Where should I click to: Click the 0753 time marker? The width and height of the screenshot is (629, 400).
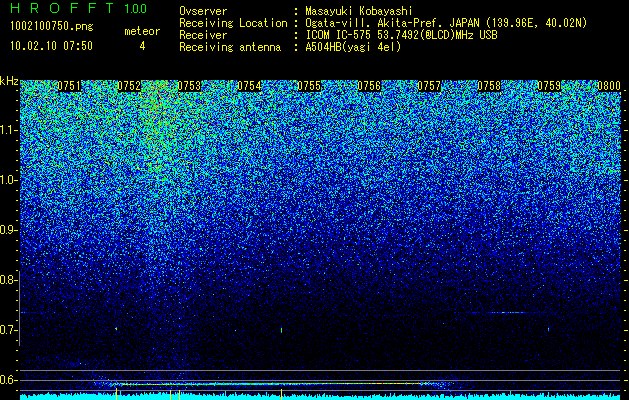point(189,86)
